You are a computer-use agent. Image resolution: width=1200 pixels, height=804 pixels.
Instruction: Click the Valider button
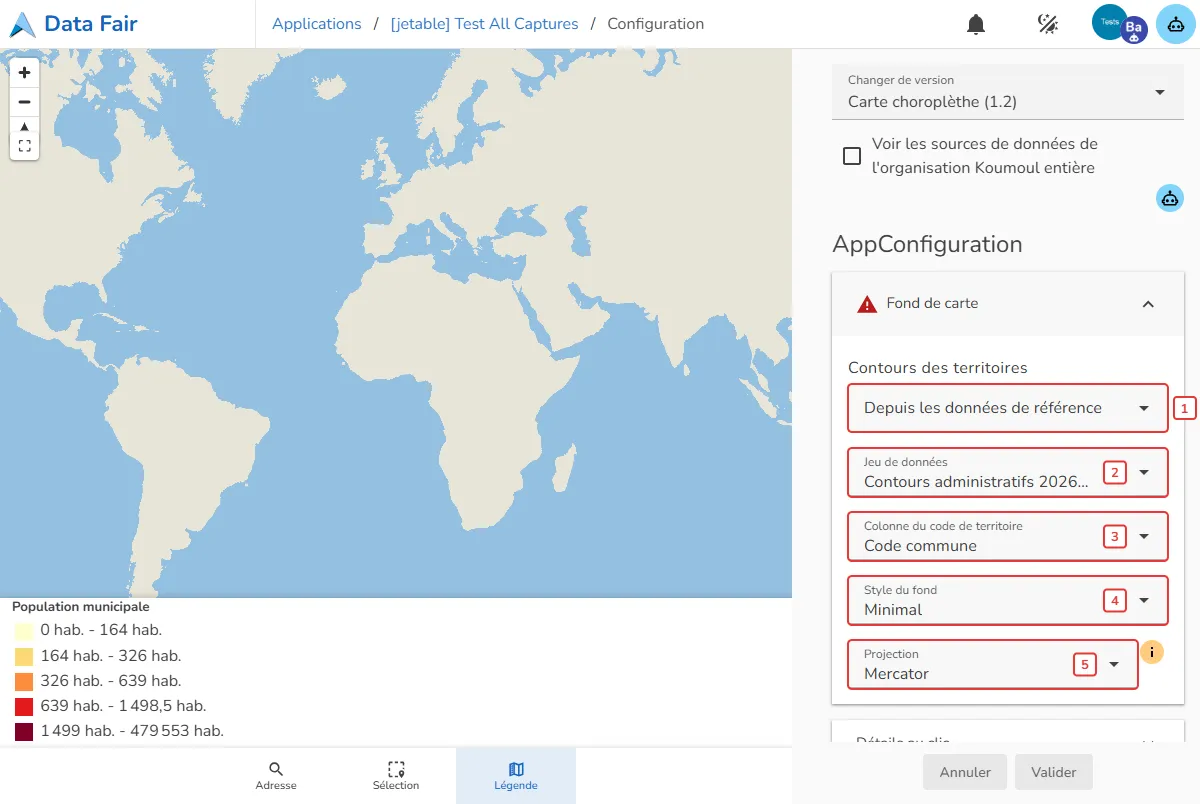1054,772
